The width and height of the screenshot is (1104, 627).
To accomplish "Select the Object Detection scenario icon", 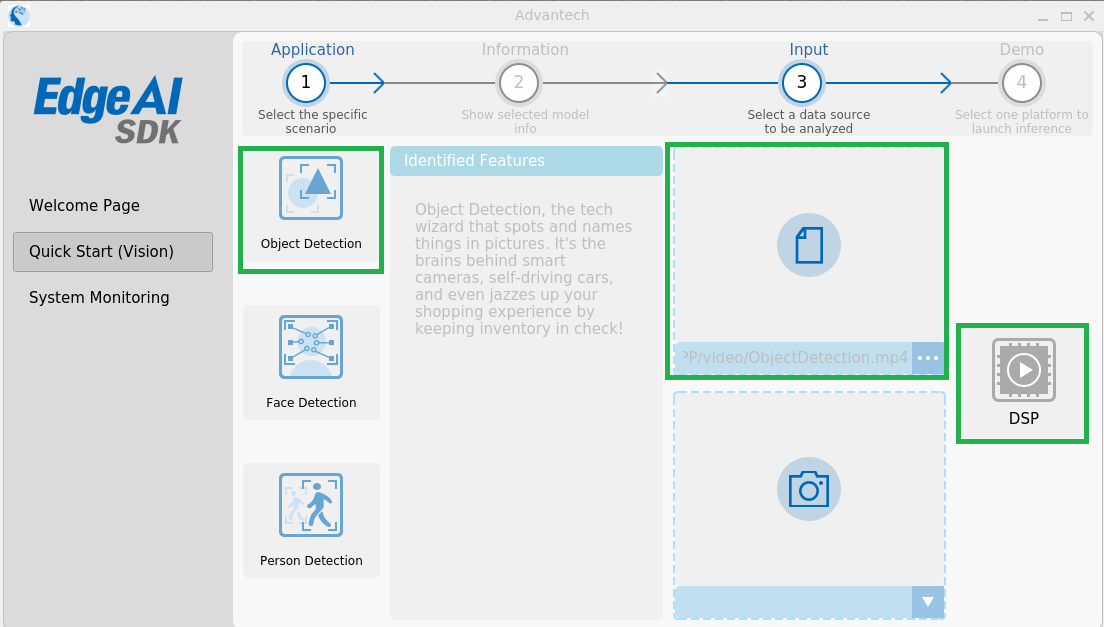I will click(311, 188).
